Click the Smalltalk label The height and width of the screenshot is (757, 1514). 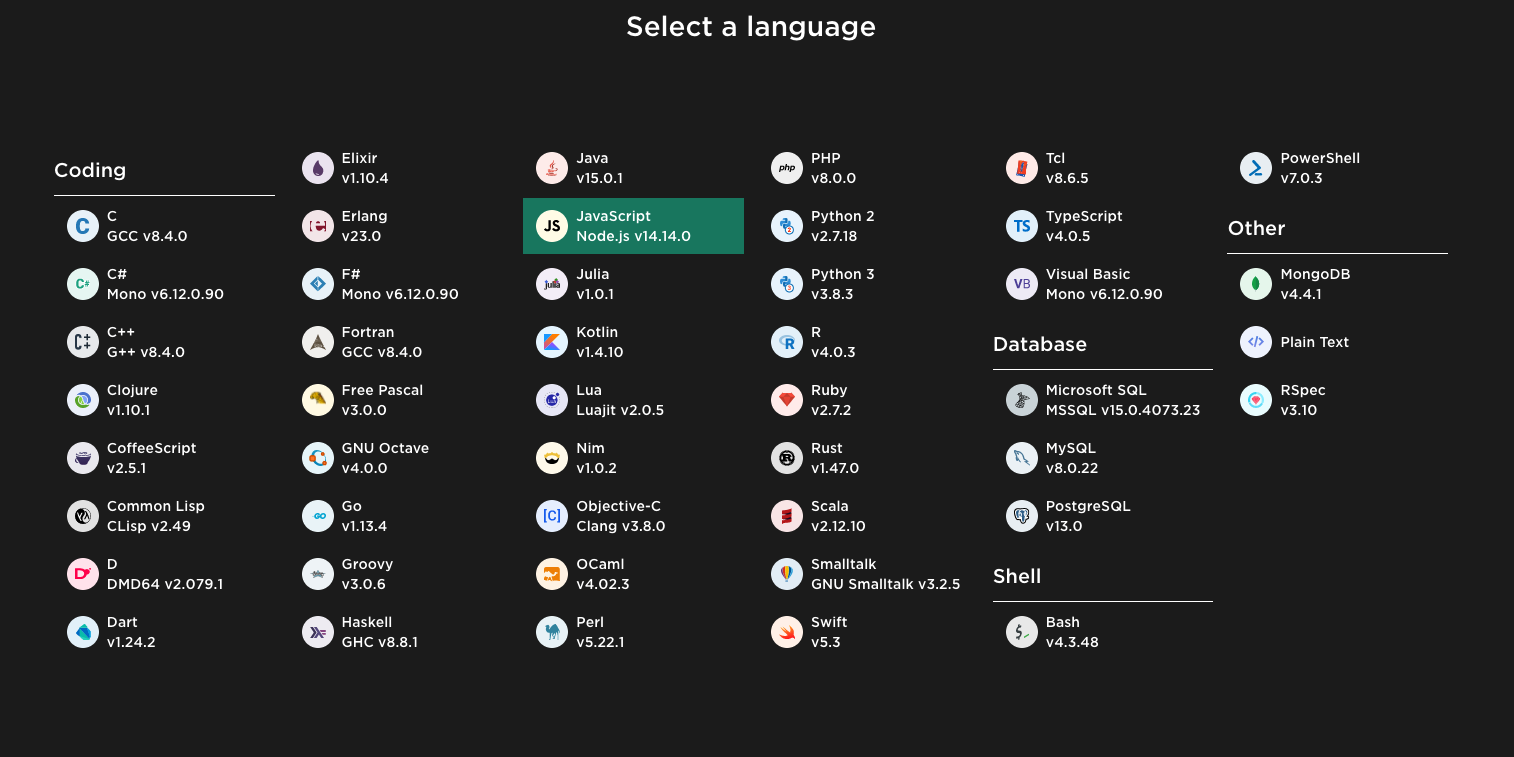pos(844,564)
